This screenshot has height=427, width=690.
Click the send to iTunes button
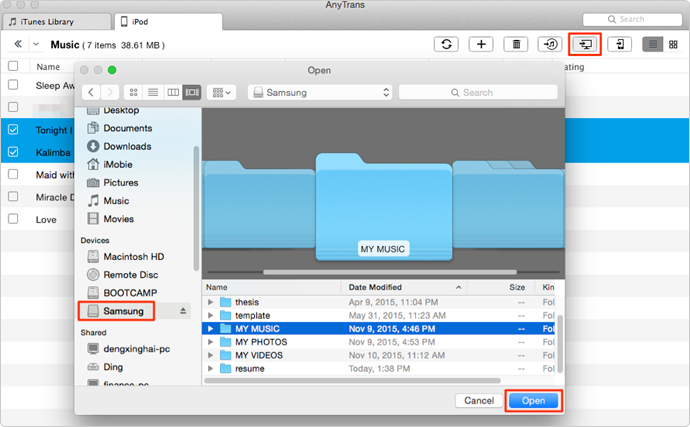[x=550, y=44]
